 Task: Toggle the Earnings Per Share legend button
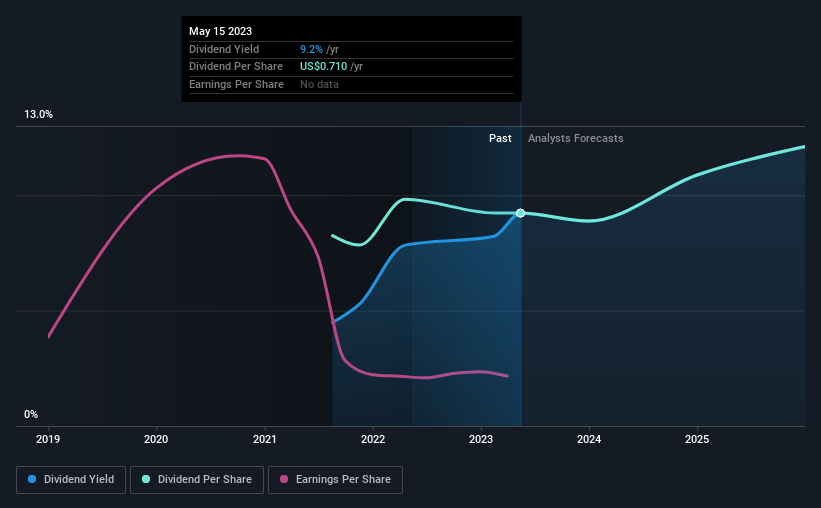click(x=335, y=480)
